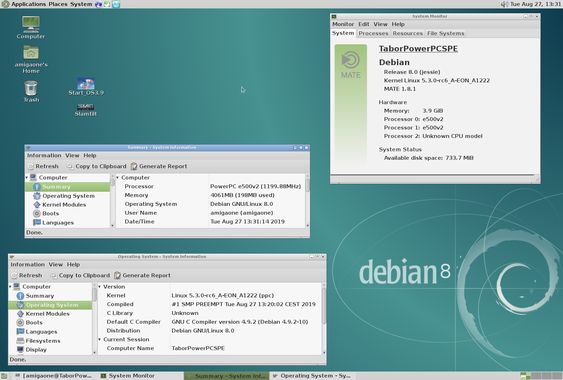Click the Memory row value 4061MB

[242, 195]
